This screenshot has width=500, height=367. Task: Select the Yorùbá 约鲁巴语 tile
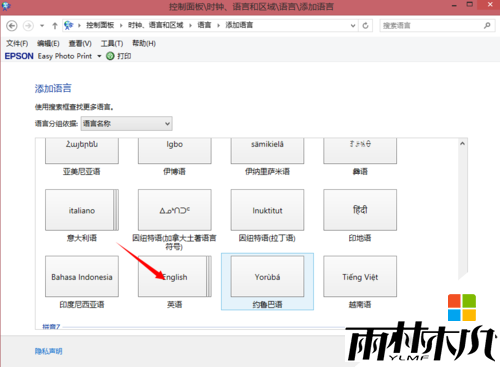tap(267, 282)
